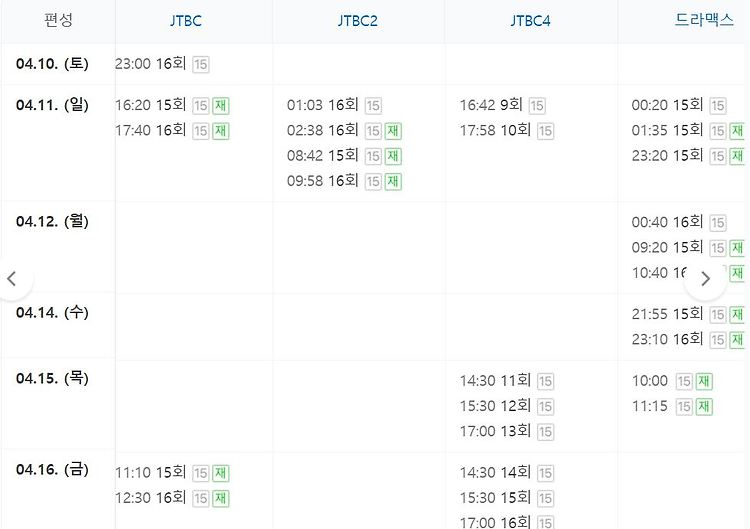Click the green 재 rerun badge at 16:20
750x529 pixels.
click(x=221, y=106)
